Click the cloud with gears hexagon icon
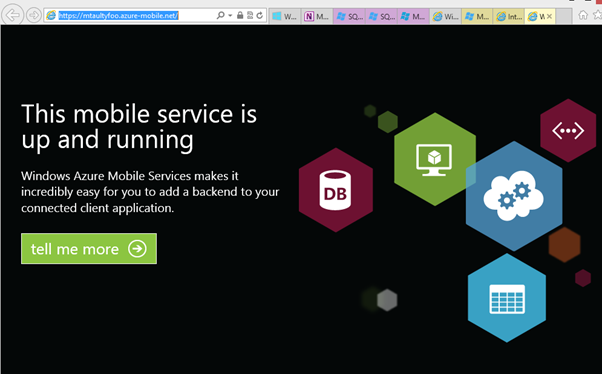Viewport: 602px width, 374px height. pyautogui.click(x=514, y=196)
